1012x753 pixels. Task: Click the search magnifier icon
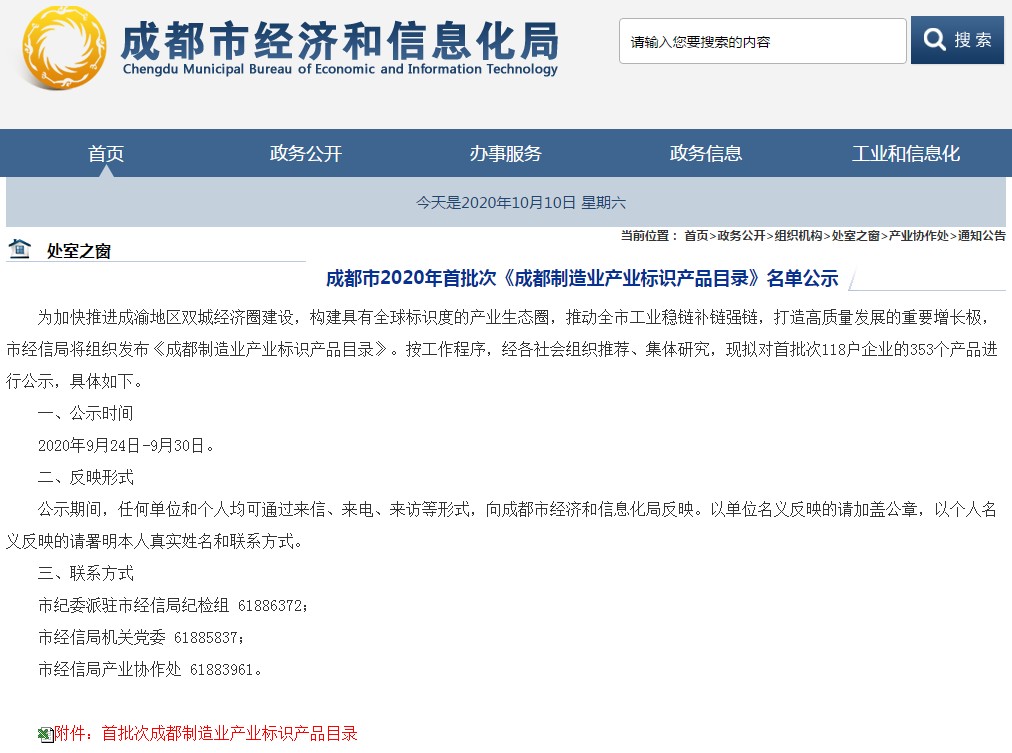[934, 40]
